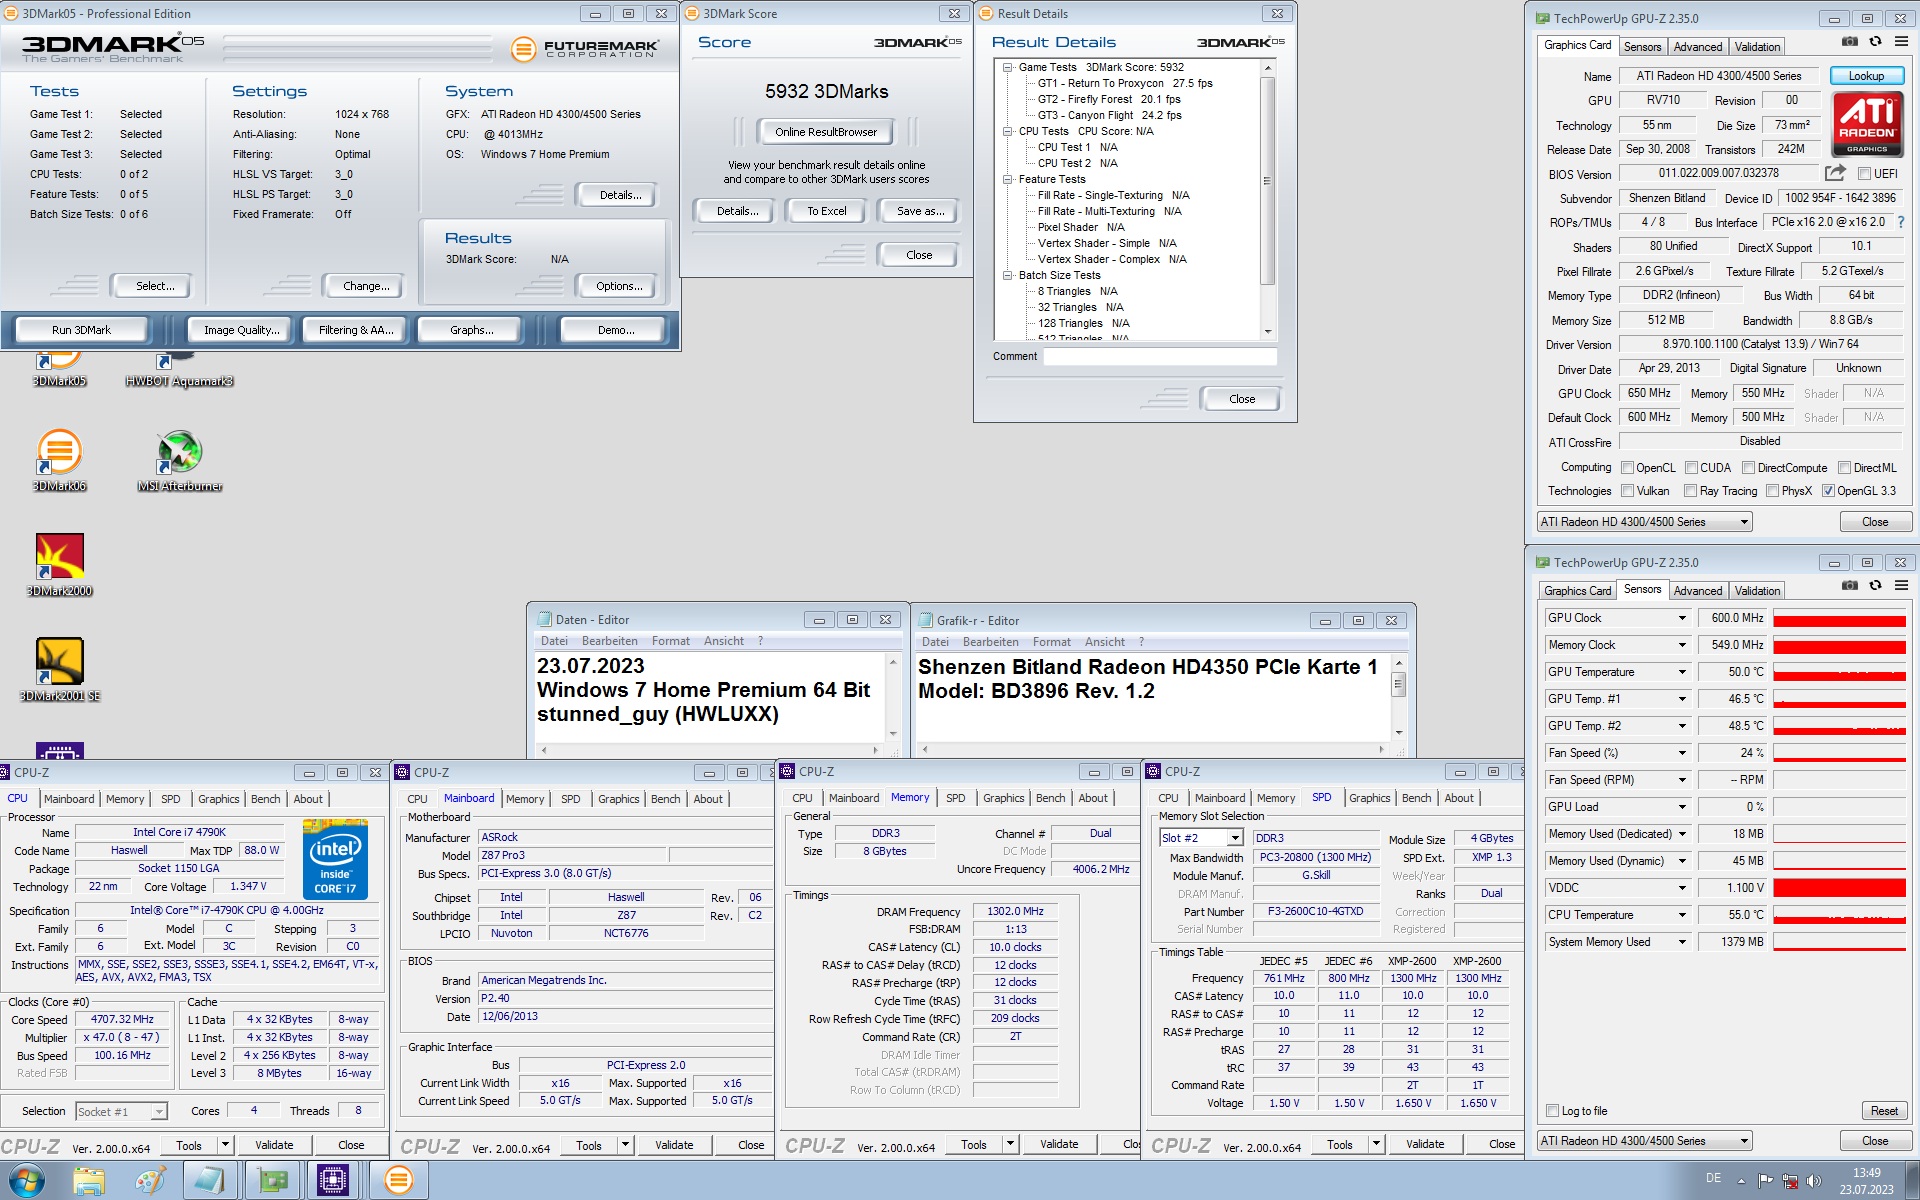This screenshot has width=1920, height=1200.
Task: Launch the 3DMark06 desktop shortcut
Action: point(59,459)
